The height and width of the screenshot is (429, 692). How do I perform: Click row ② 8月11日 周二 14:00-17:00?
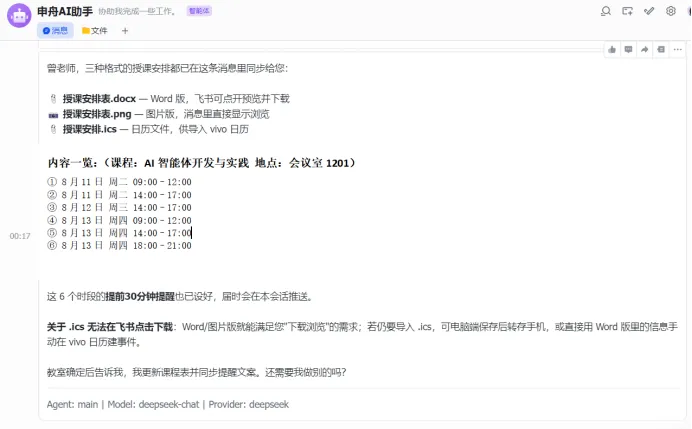click(x=119, y=195)
